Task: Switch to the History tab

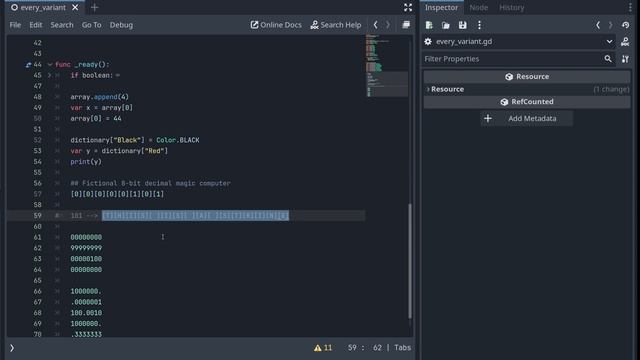Action: coord(511,7)
